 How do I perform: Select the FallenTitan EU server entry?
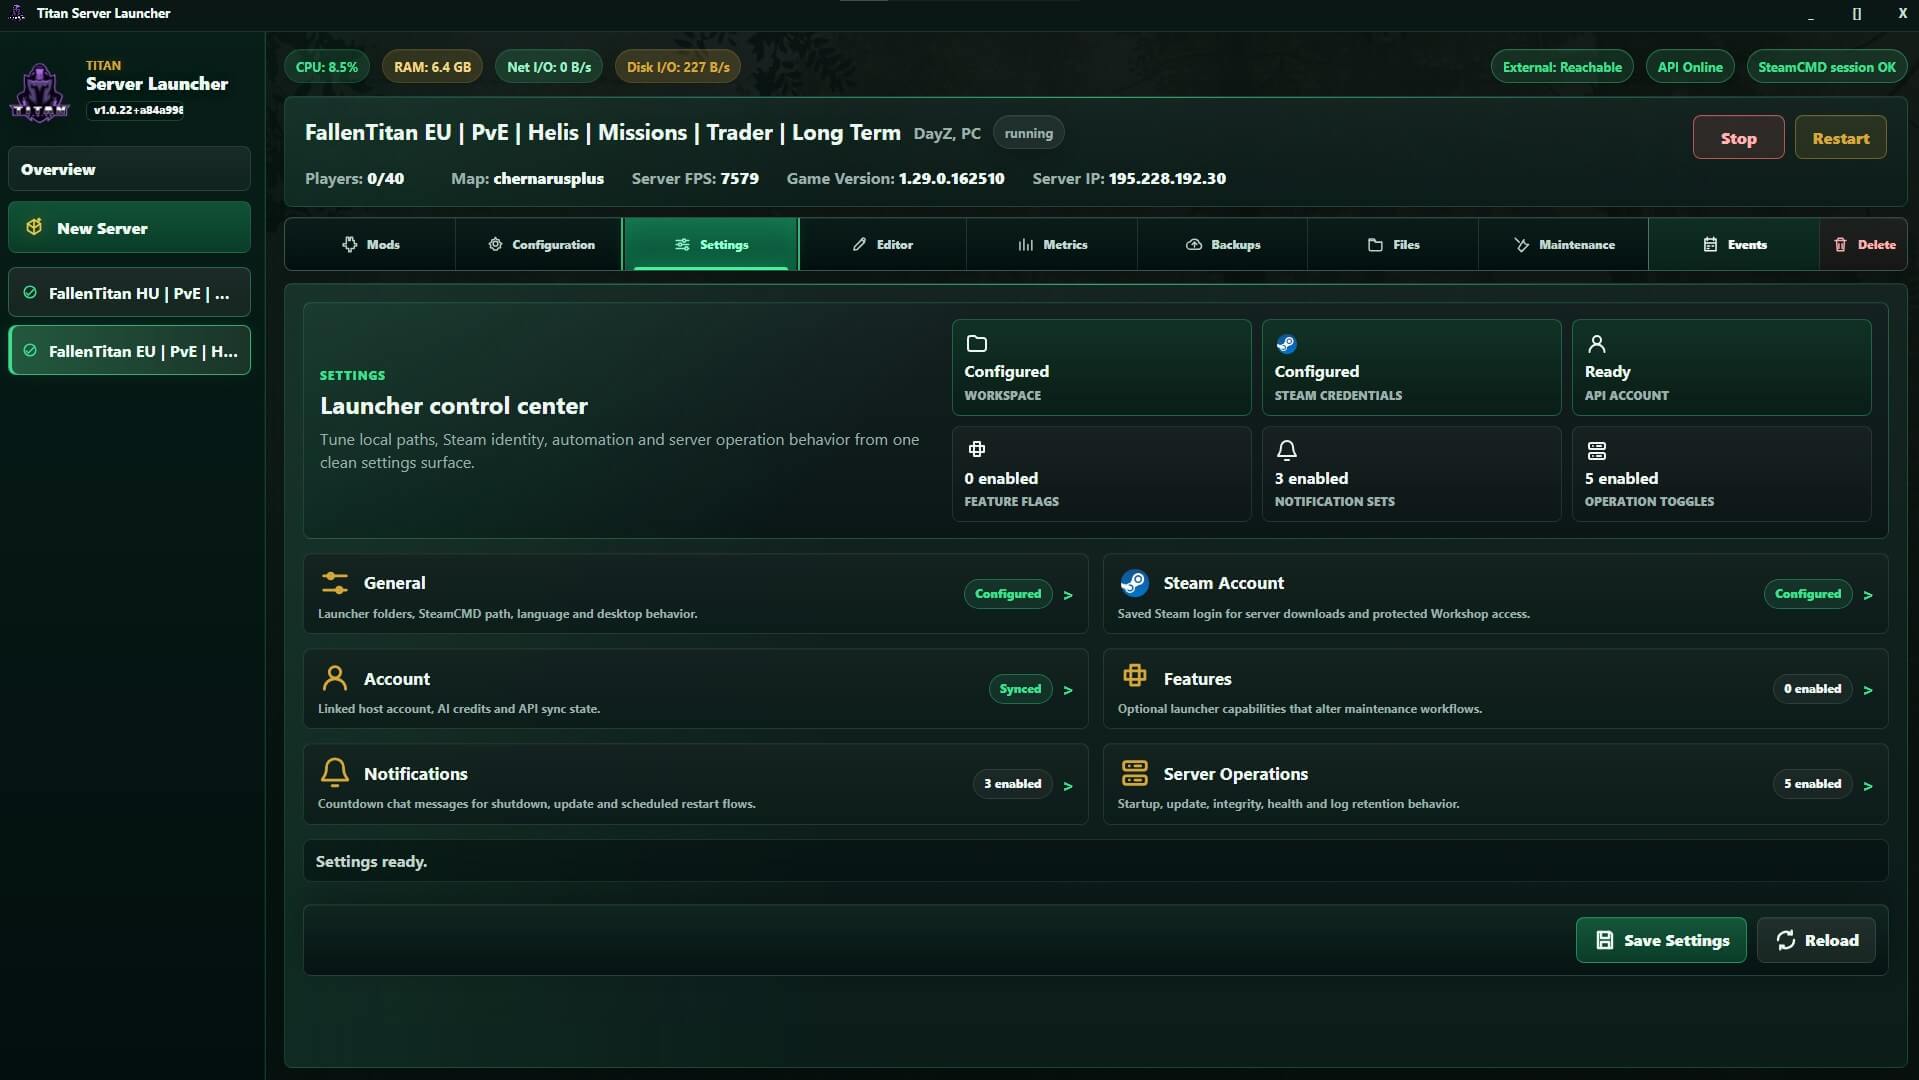coord(130,351)
